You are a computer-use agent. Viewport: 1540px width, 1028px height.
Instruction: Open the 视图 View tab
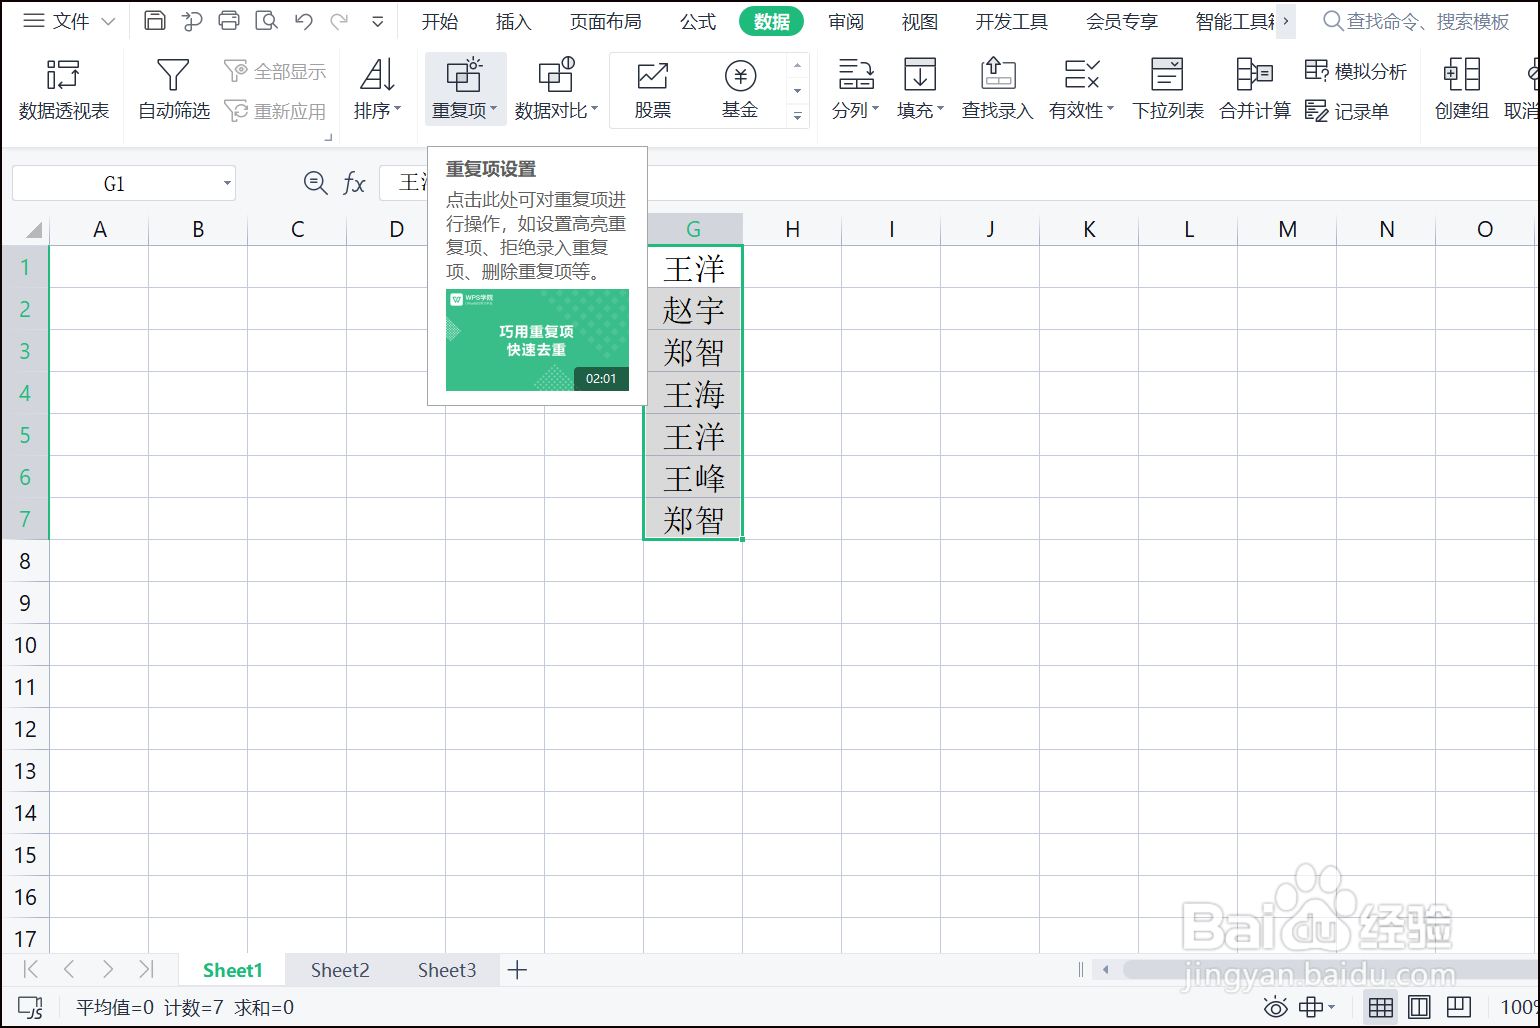click(920, 21)
